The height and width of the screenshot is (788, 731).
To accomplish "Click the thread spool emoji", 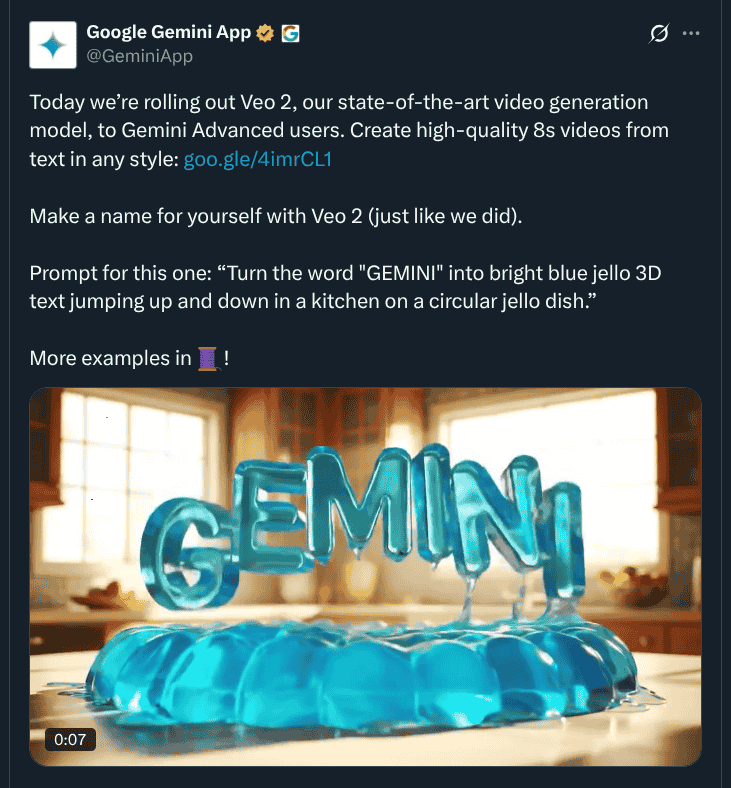I will (209, 357).
